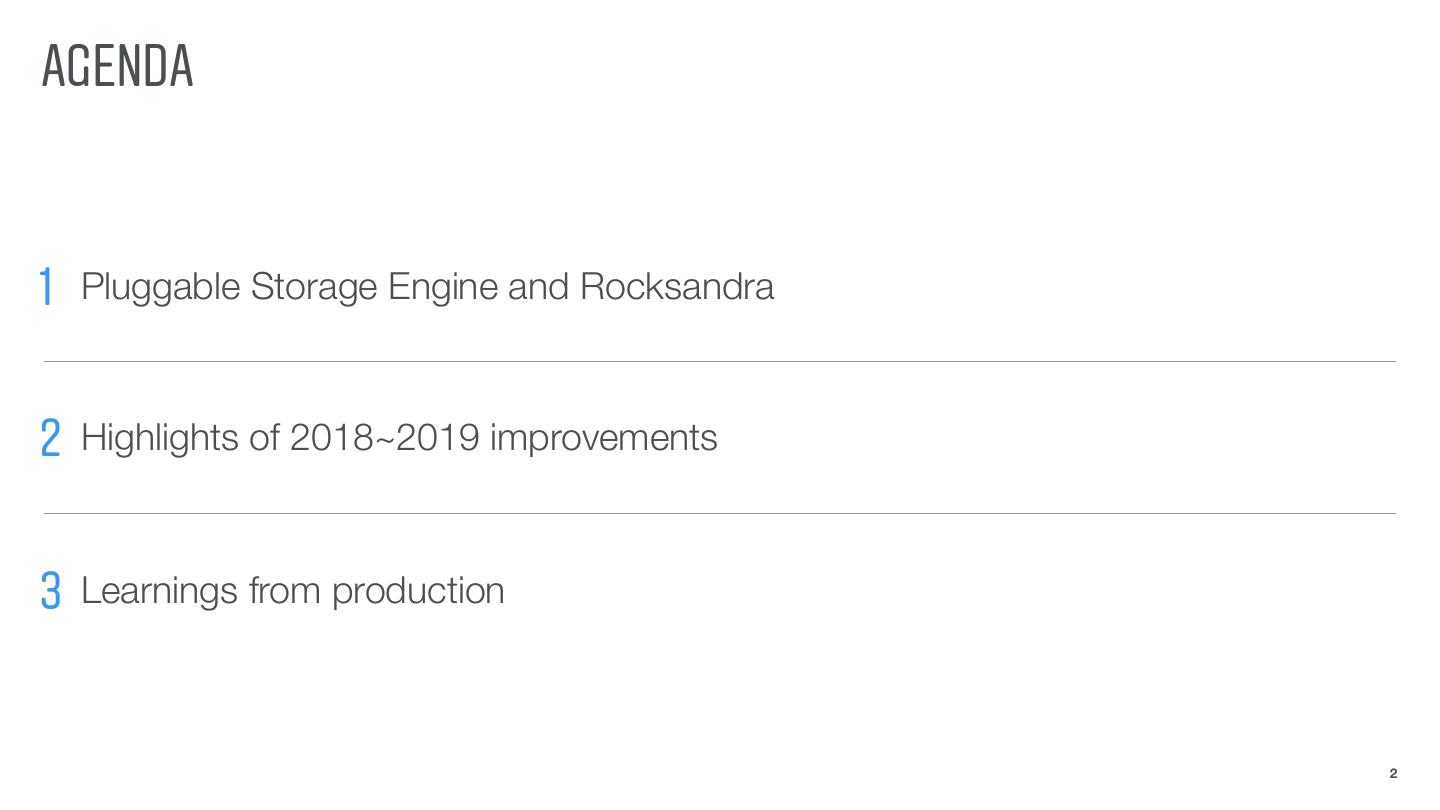Click the word "Rocksandra" in item one
The height and width of the screenshot is (810, 1440).
coord(676,287)
